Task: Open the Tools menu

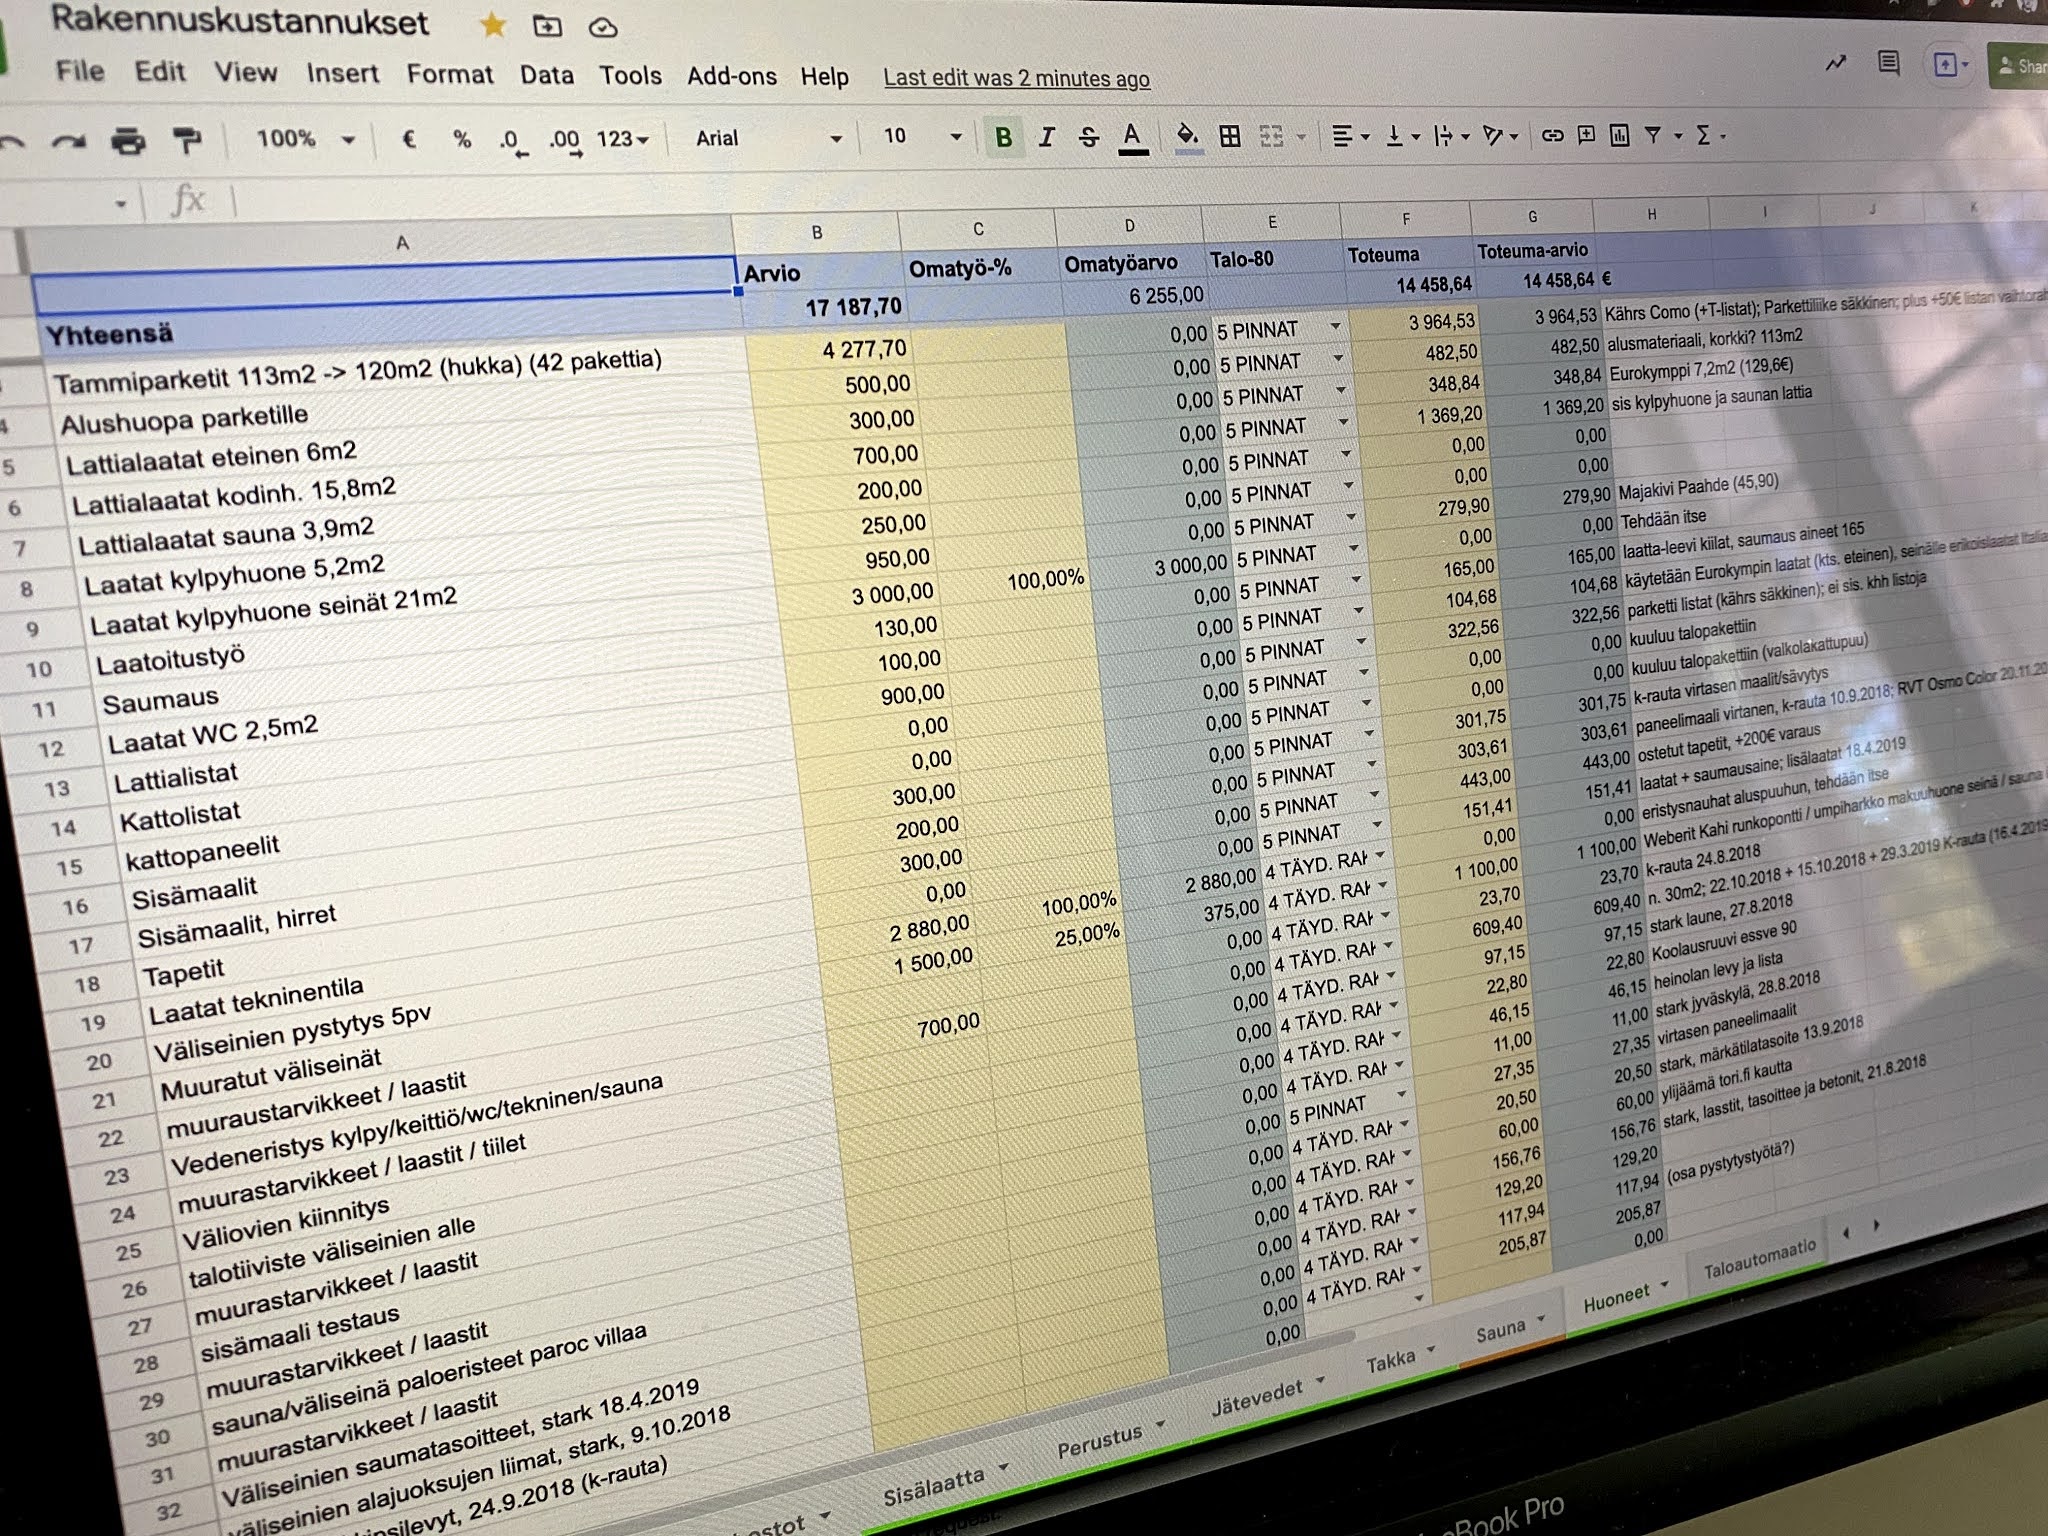Action: [630, 76]
